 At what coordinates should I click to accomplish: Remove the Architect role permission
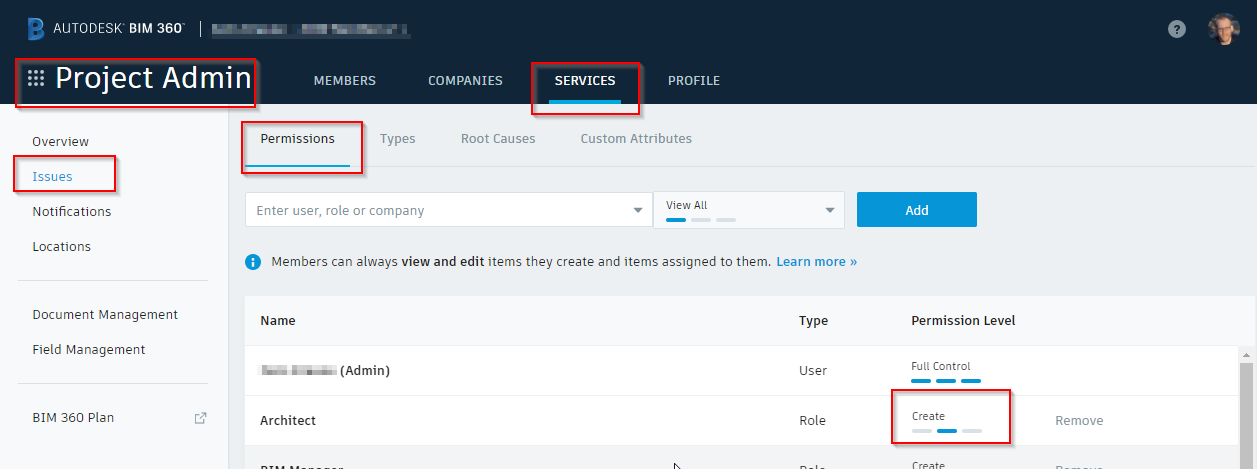click(x=1079, y=421)
